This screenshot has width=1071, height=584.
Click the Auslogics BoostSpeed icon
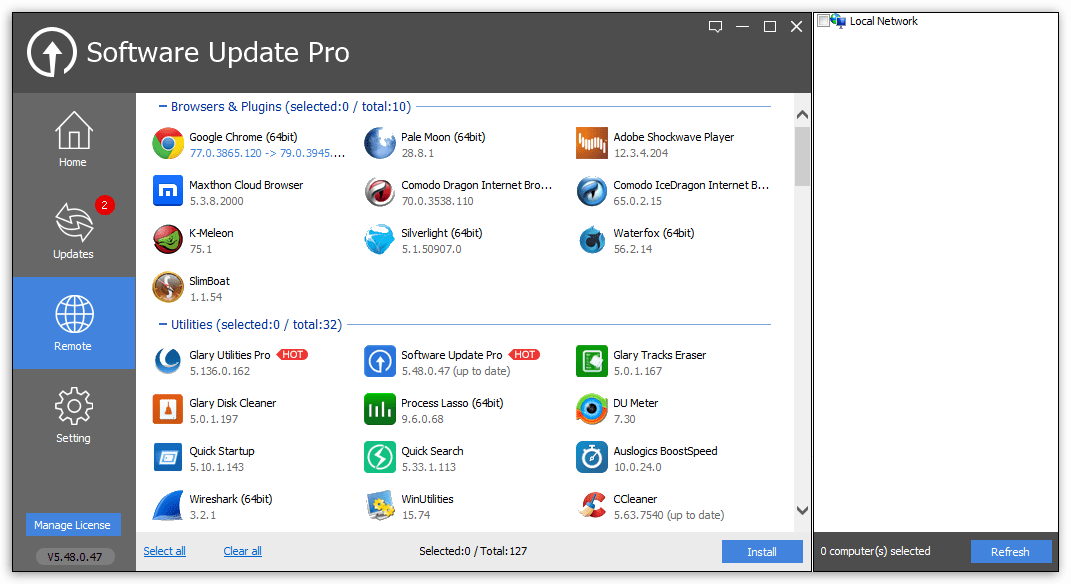(592, 457)
